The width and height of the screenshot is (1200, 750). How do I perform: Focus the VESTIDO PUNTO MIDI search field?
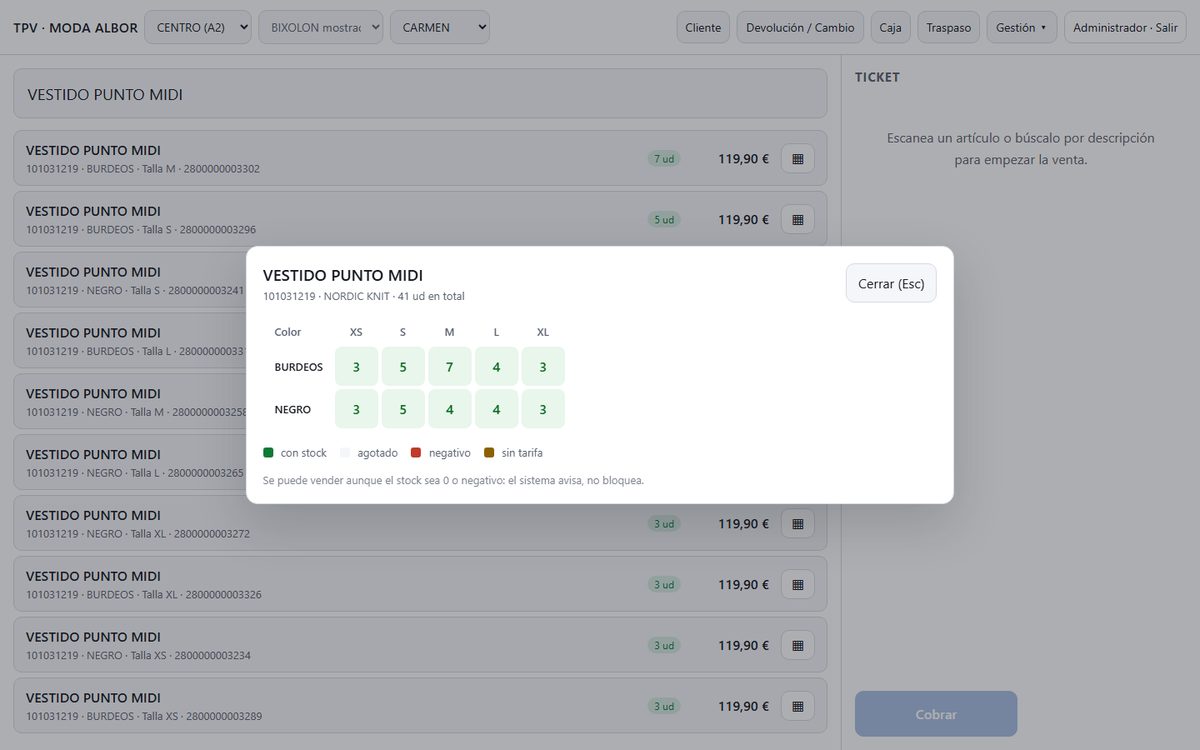tap(420, 94)
